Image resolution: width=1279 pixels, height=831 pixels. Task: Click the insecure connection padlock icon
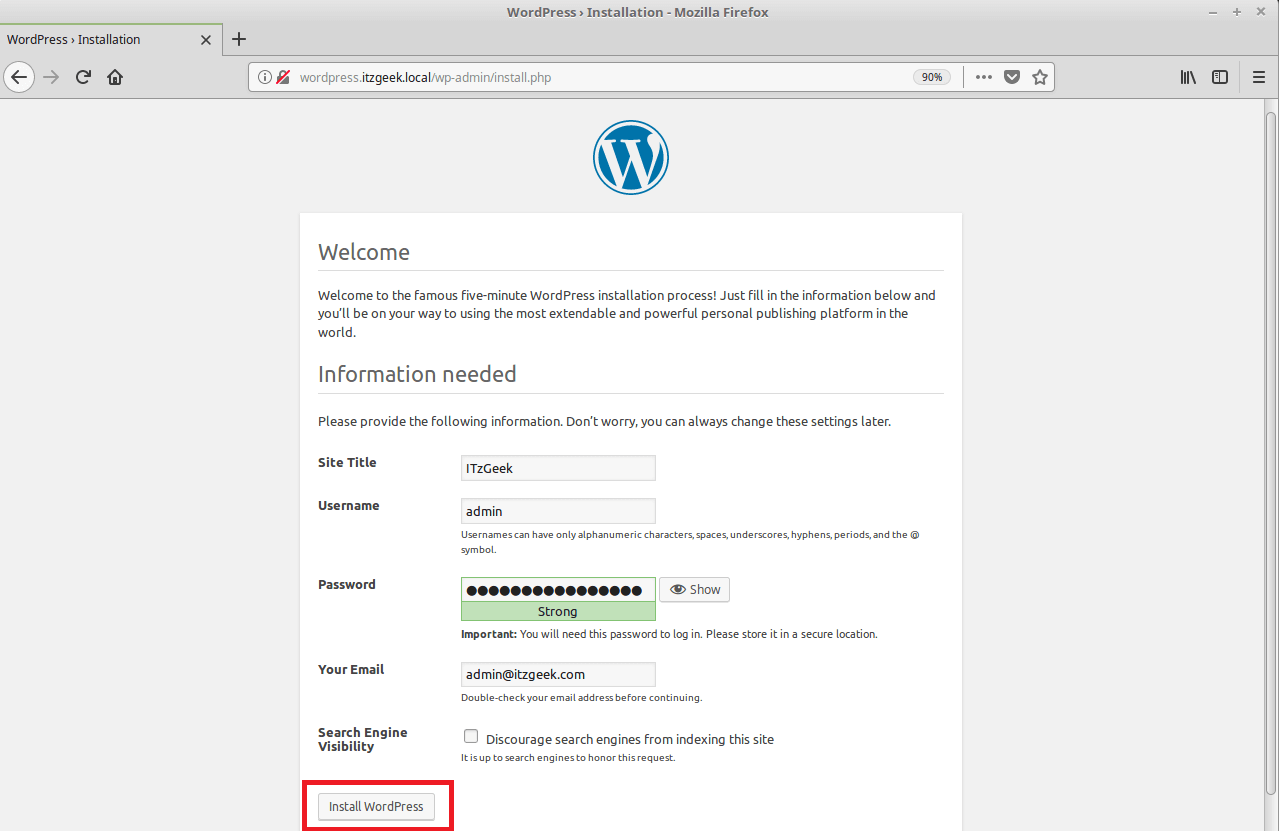(283, 77)
